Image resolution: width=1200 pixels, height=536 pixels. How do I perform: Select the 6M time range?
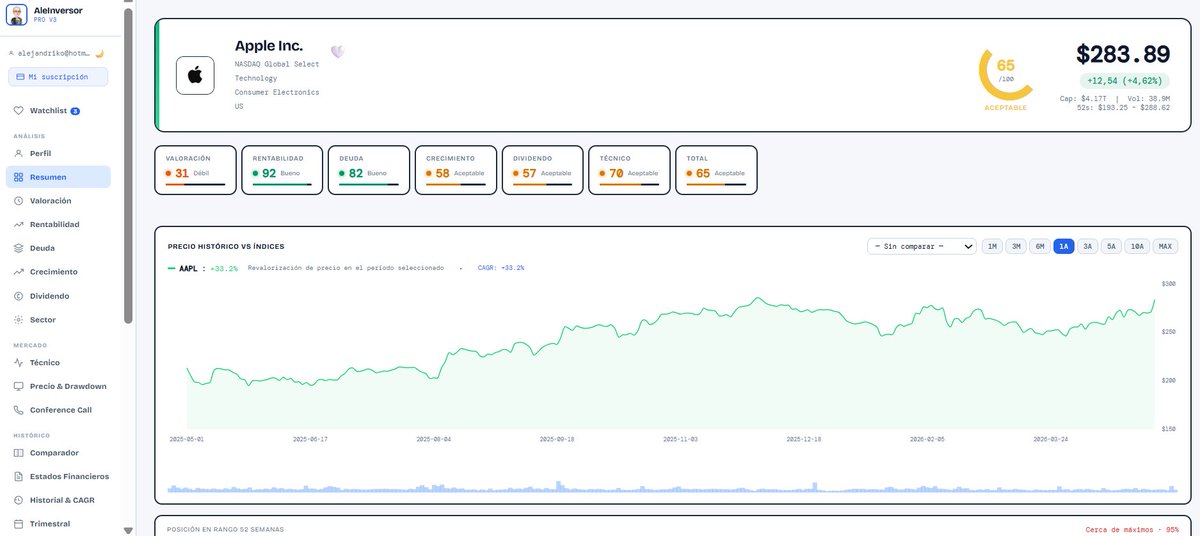click(x=1040, y=246)
